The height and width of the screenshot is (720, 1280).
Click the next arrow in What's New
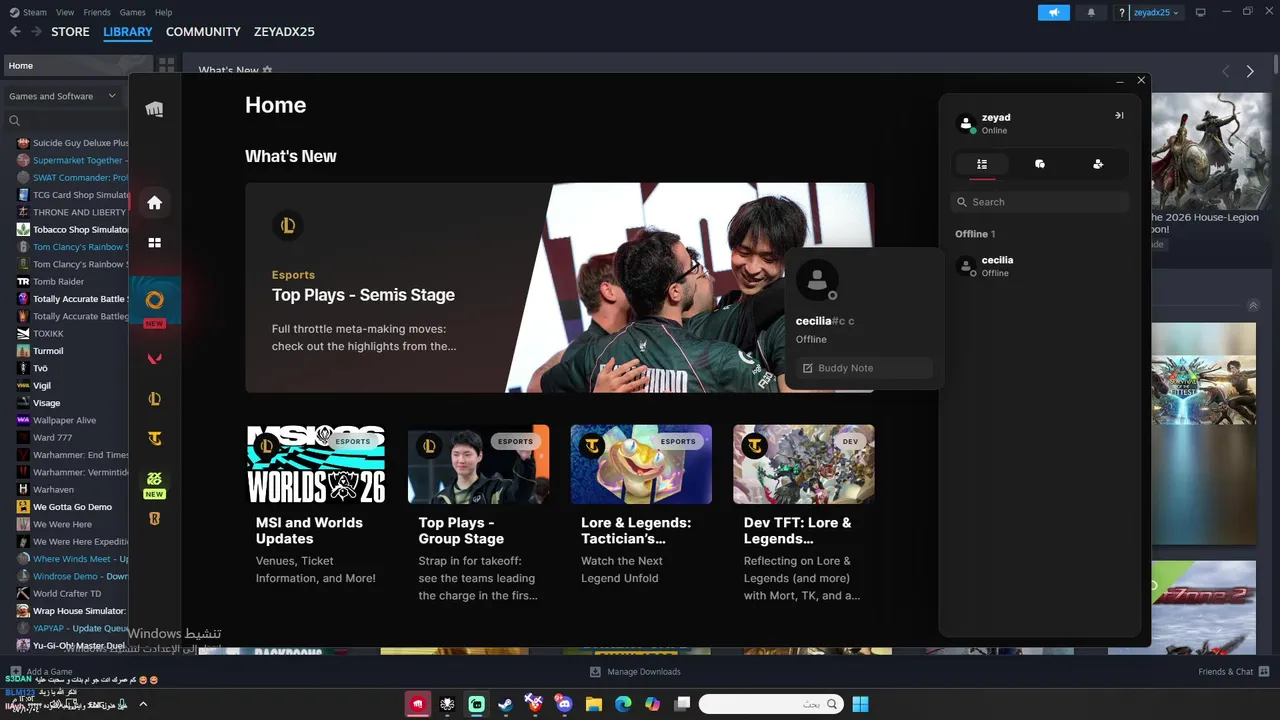(x=1250, y=71)
